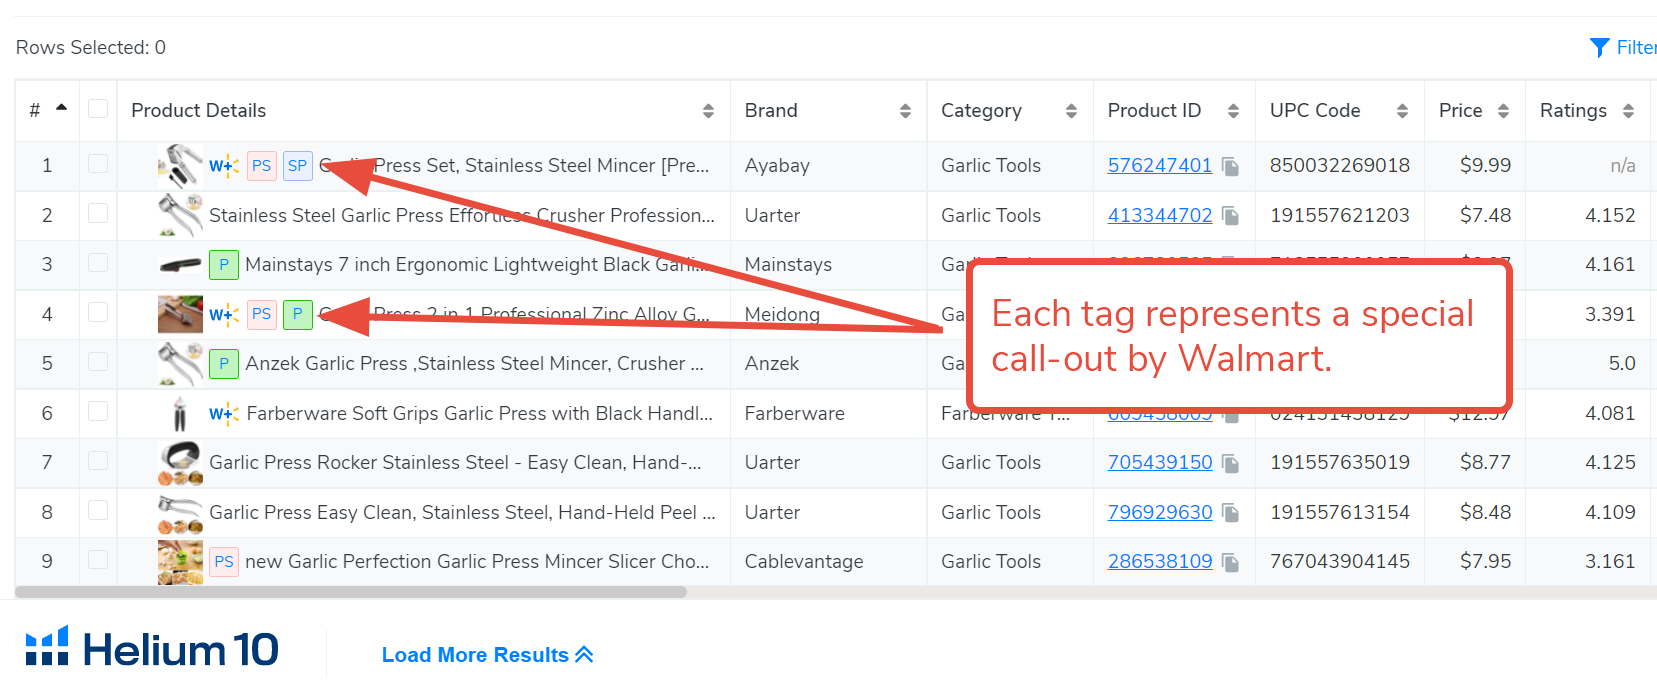
Task: Click the green P tag on Mainstays row
Action: pyautogui.click(x=224, y=265)
